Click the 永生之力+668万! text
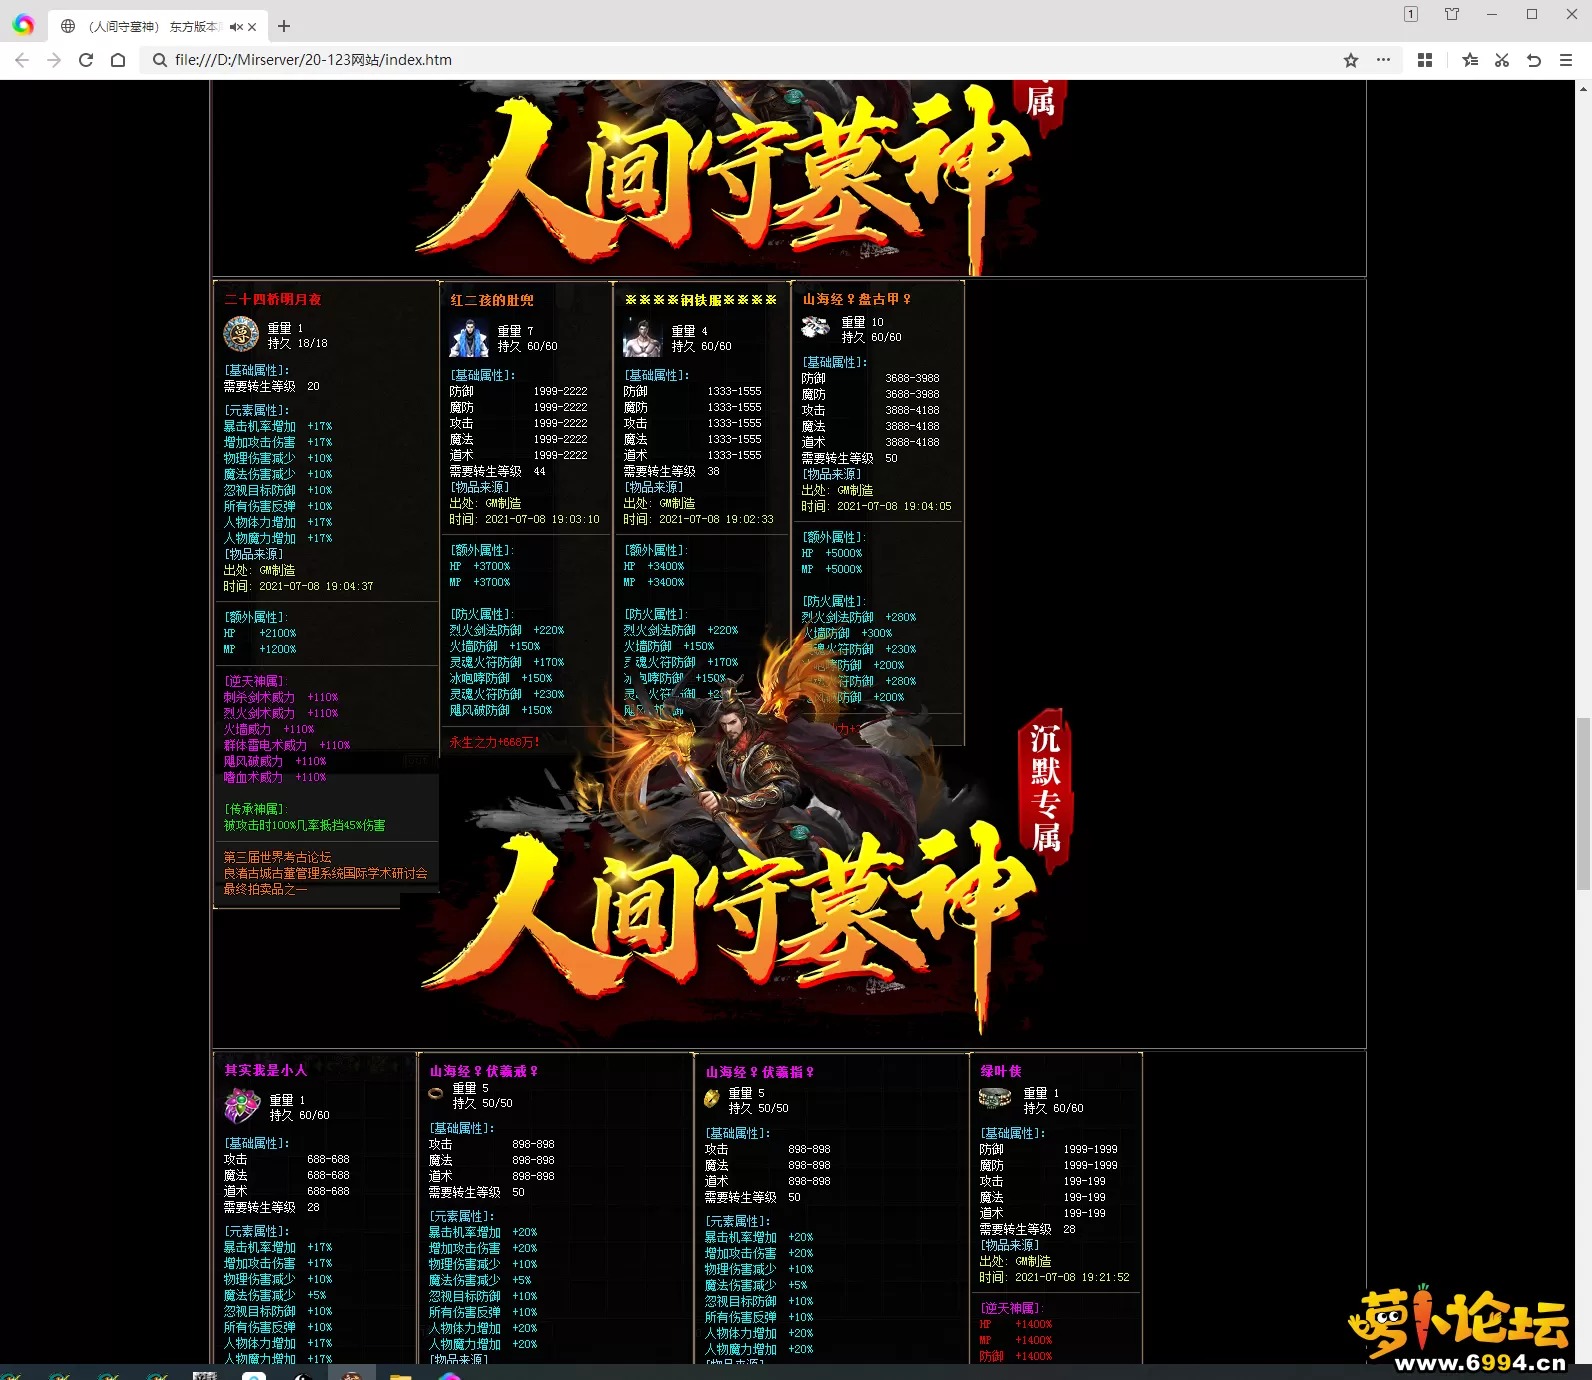The width and height of the screenshot is (1592, 1380). [495, 742]
